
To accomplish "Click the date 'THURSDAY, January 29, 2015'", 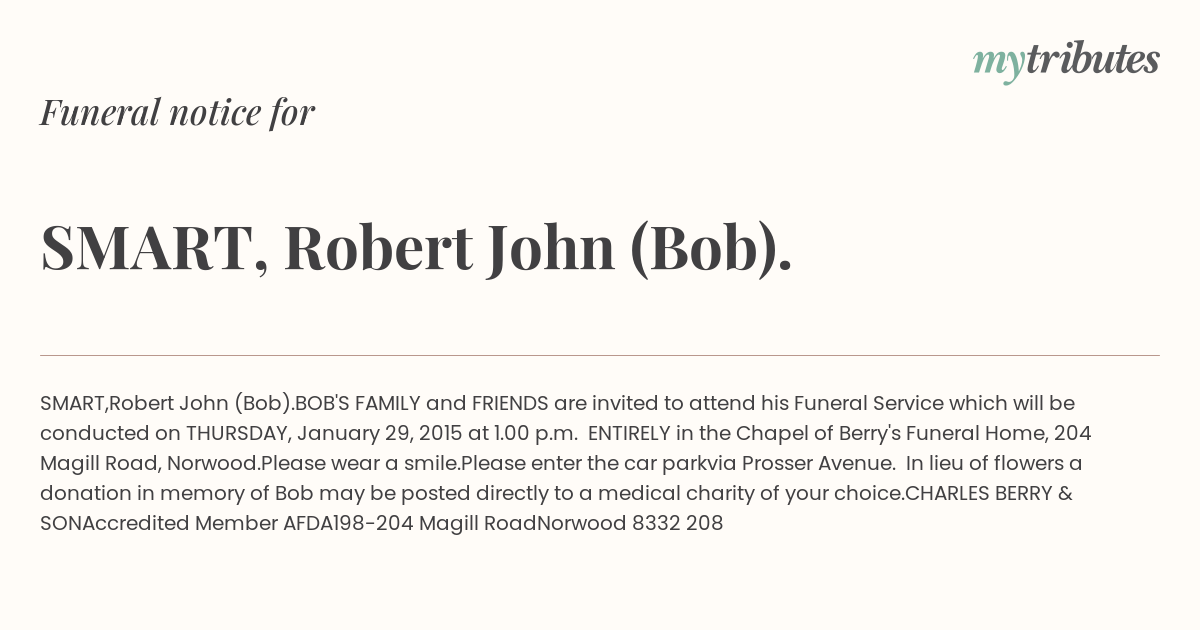I will tap(322, 433).
